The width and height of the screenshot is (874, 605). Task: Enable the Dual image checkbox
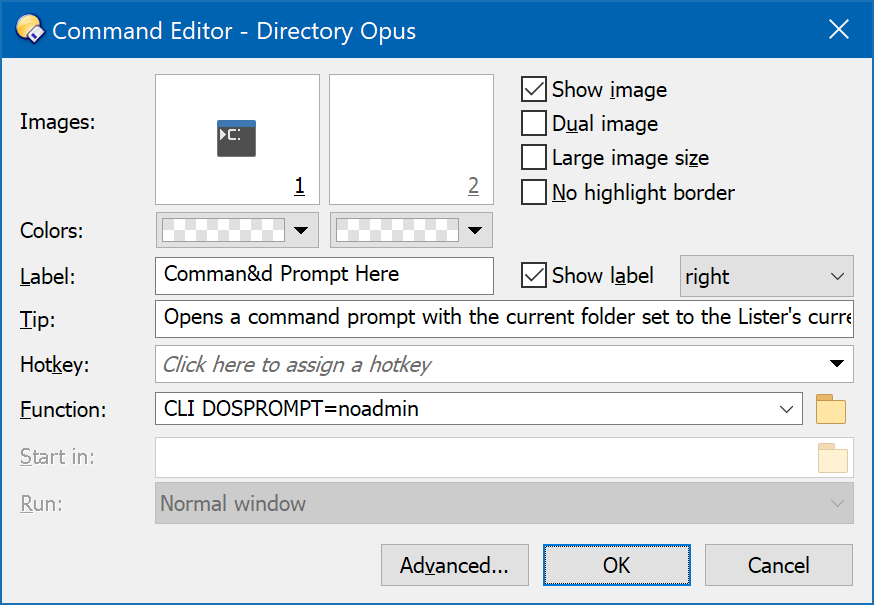533,123
